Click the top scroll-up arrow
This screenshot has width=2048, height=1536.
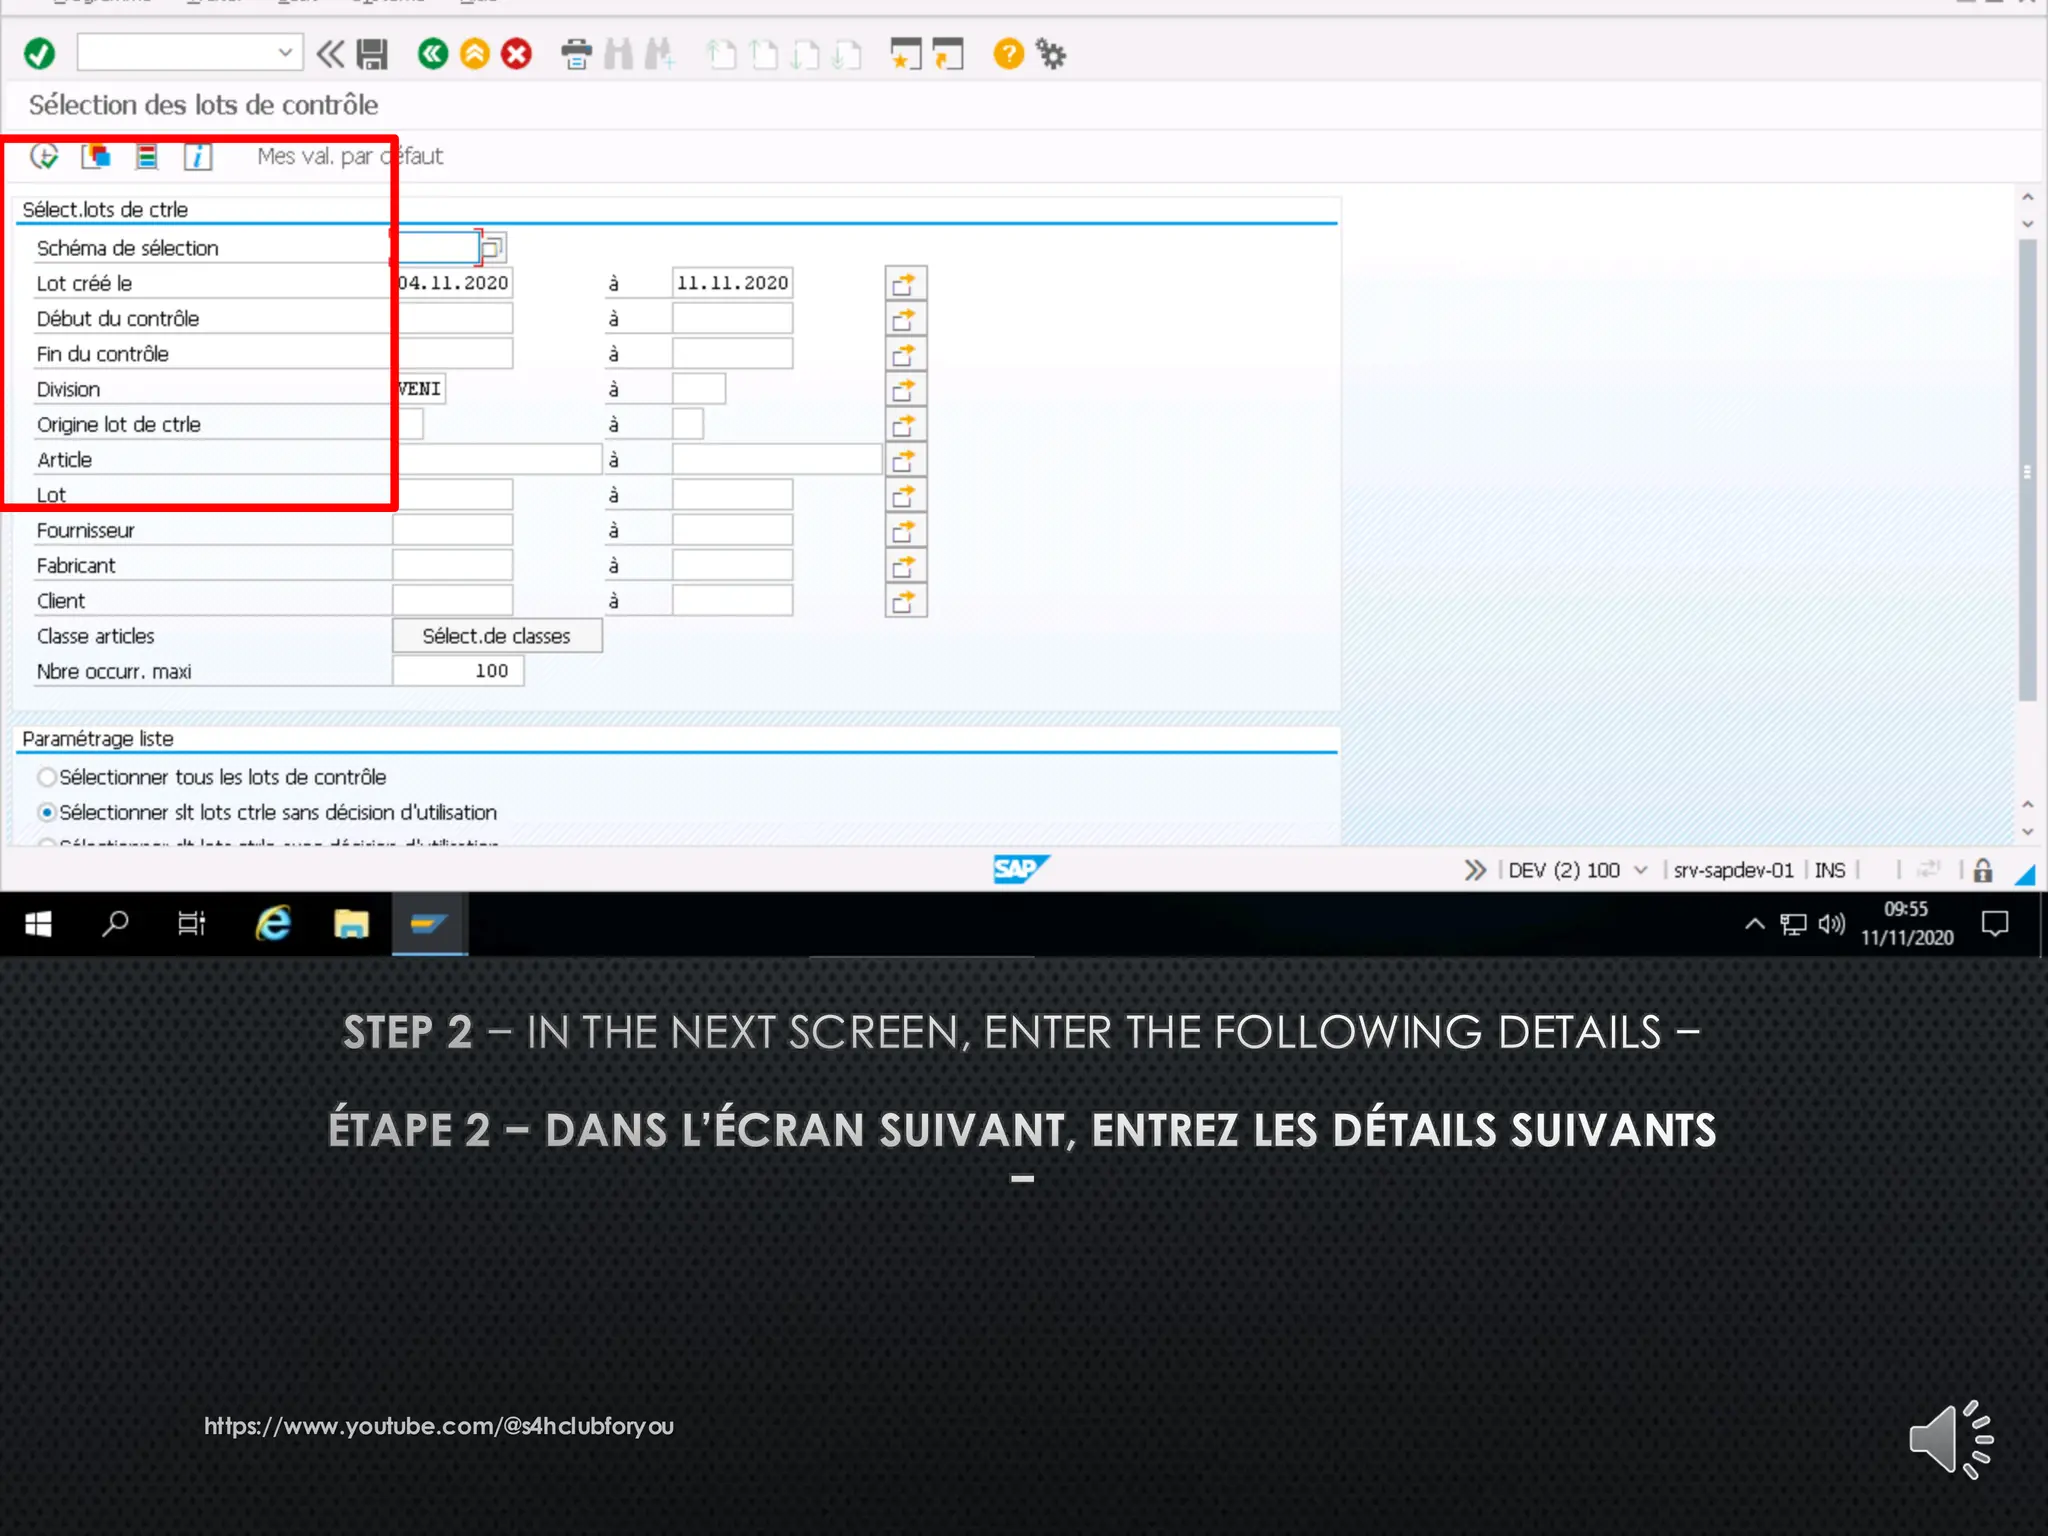(x=2027, y=197)
